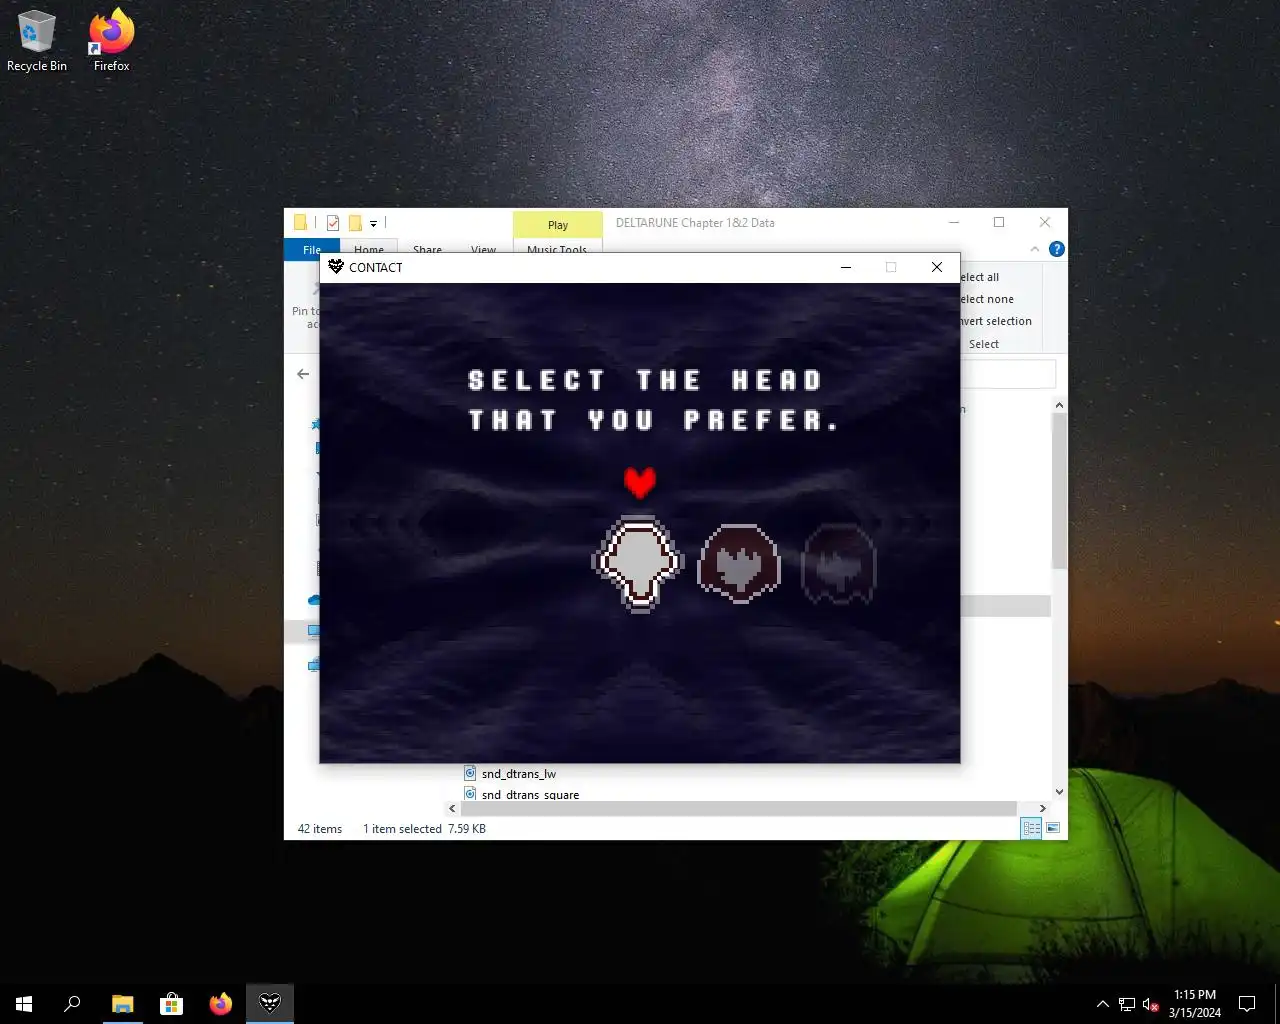The width and height of the screenshot is (1280, 1024).
Task: Click the Explorer title bar folder icon
Action: point(300,223)
